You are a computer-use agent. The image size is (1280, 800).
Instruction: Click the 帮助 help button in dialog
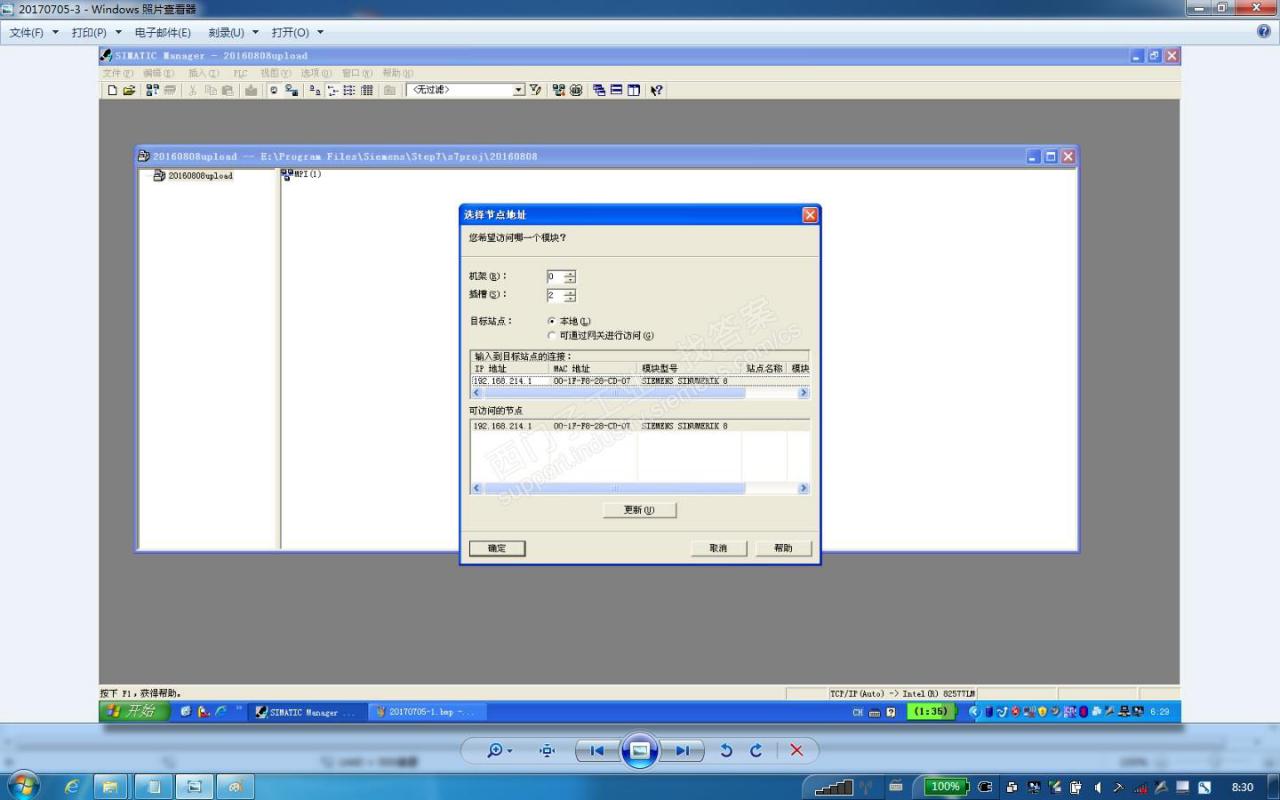[783, 548]
